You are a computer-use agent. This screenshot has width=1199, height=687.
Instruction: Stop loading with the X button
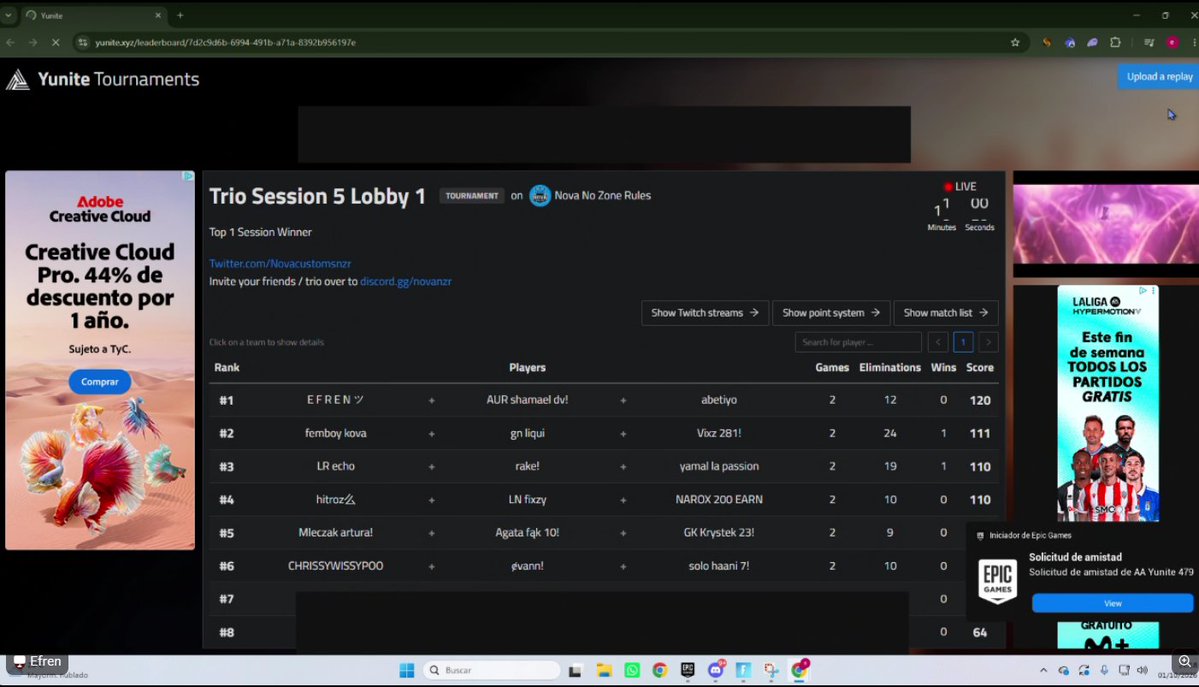pyautogui.click(x=55, y=43)
